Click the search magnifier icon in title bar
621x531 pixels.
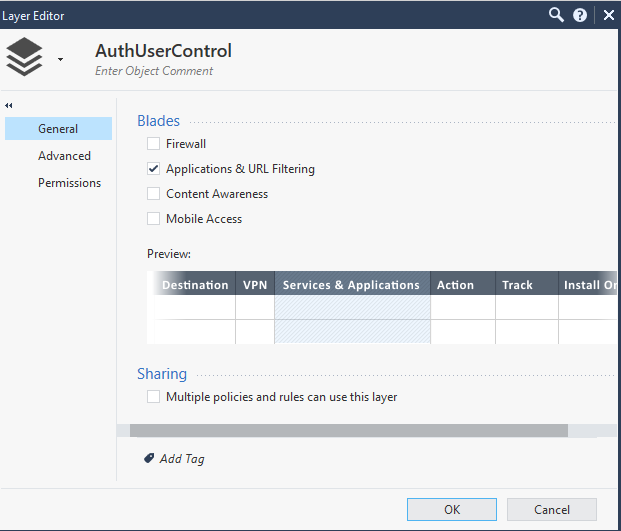pos(557,15)
